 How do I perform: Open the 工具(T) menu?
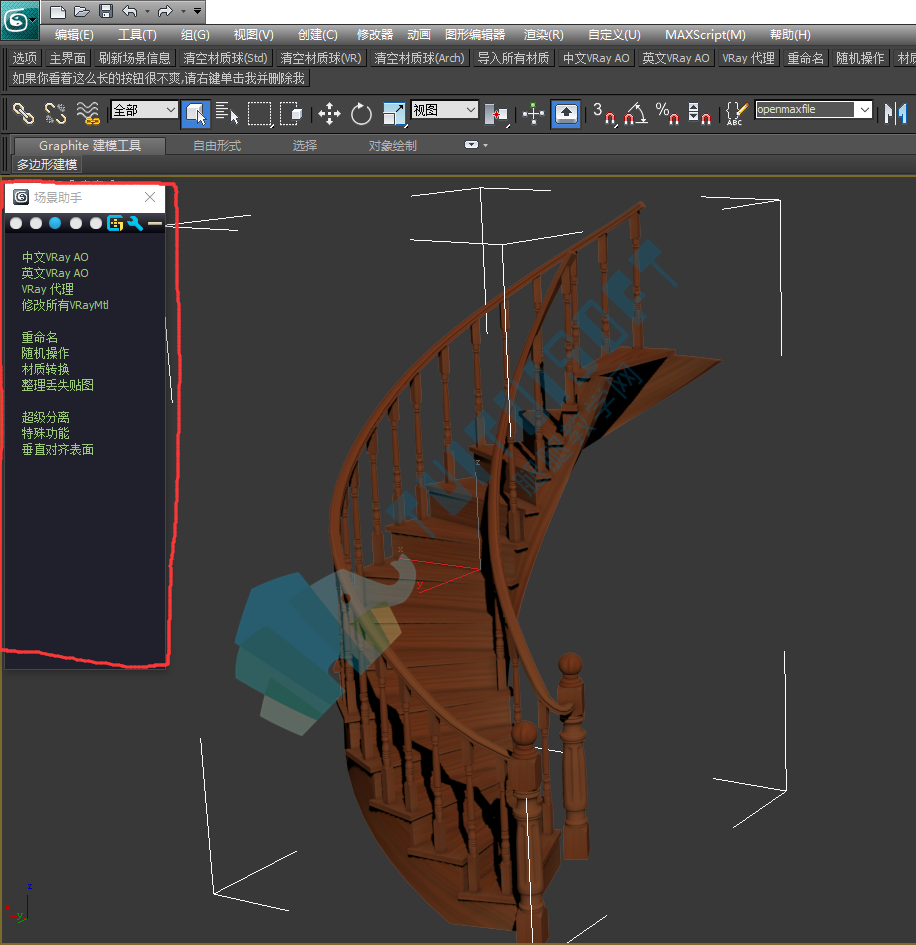137,35
